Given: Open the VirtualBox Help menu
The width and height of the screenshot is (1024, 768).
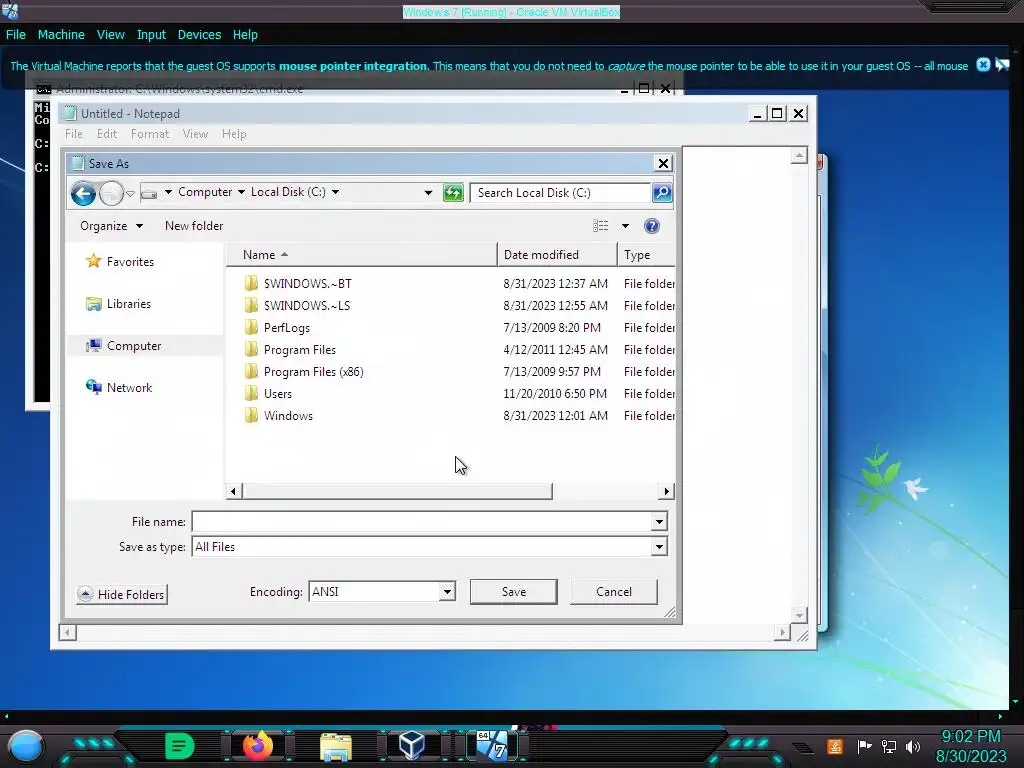Looking at the screenshot, I should tap(245, 35).
